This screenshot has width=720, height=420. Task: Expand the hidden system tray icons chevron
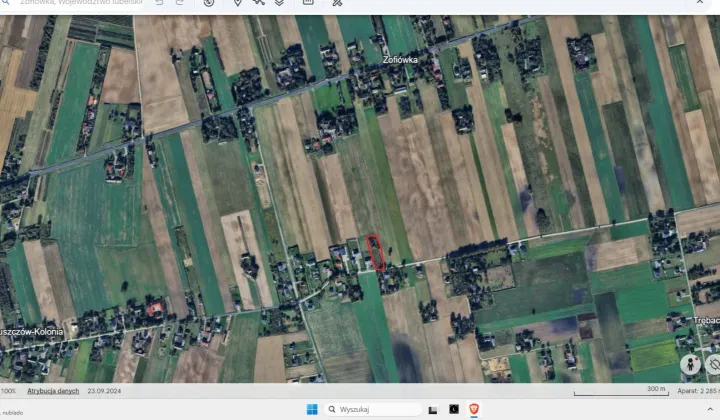click(x=710, y=409)
